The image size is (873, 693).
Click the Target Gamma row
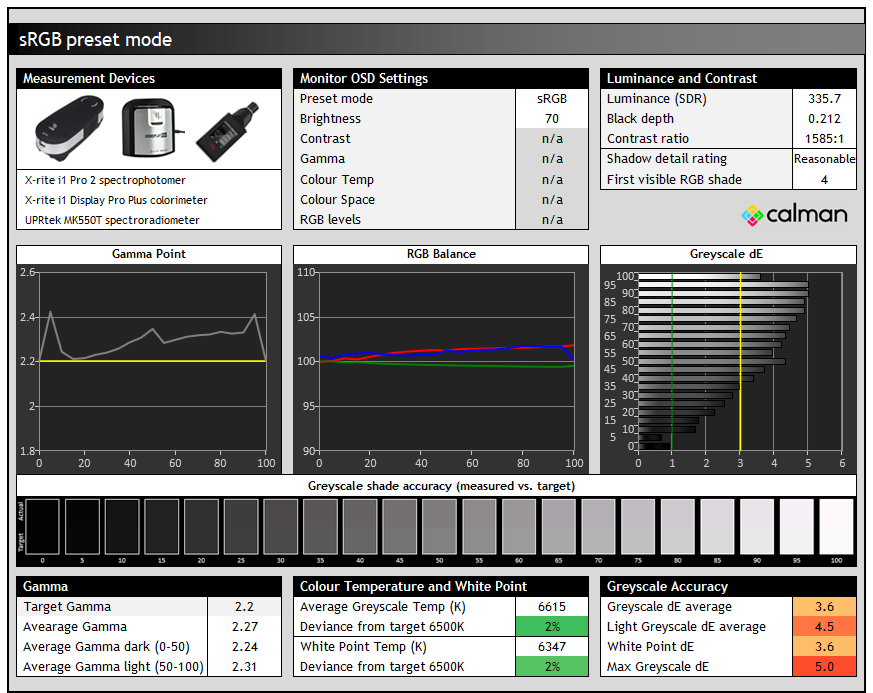(114, 607)
